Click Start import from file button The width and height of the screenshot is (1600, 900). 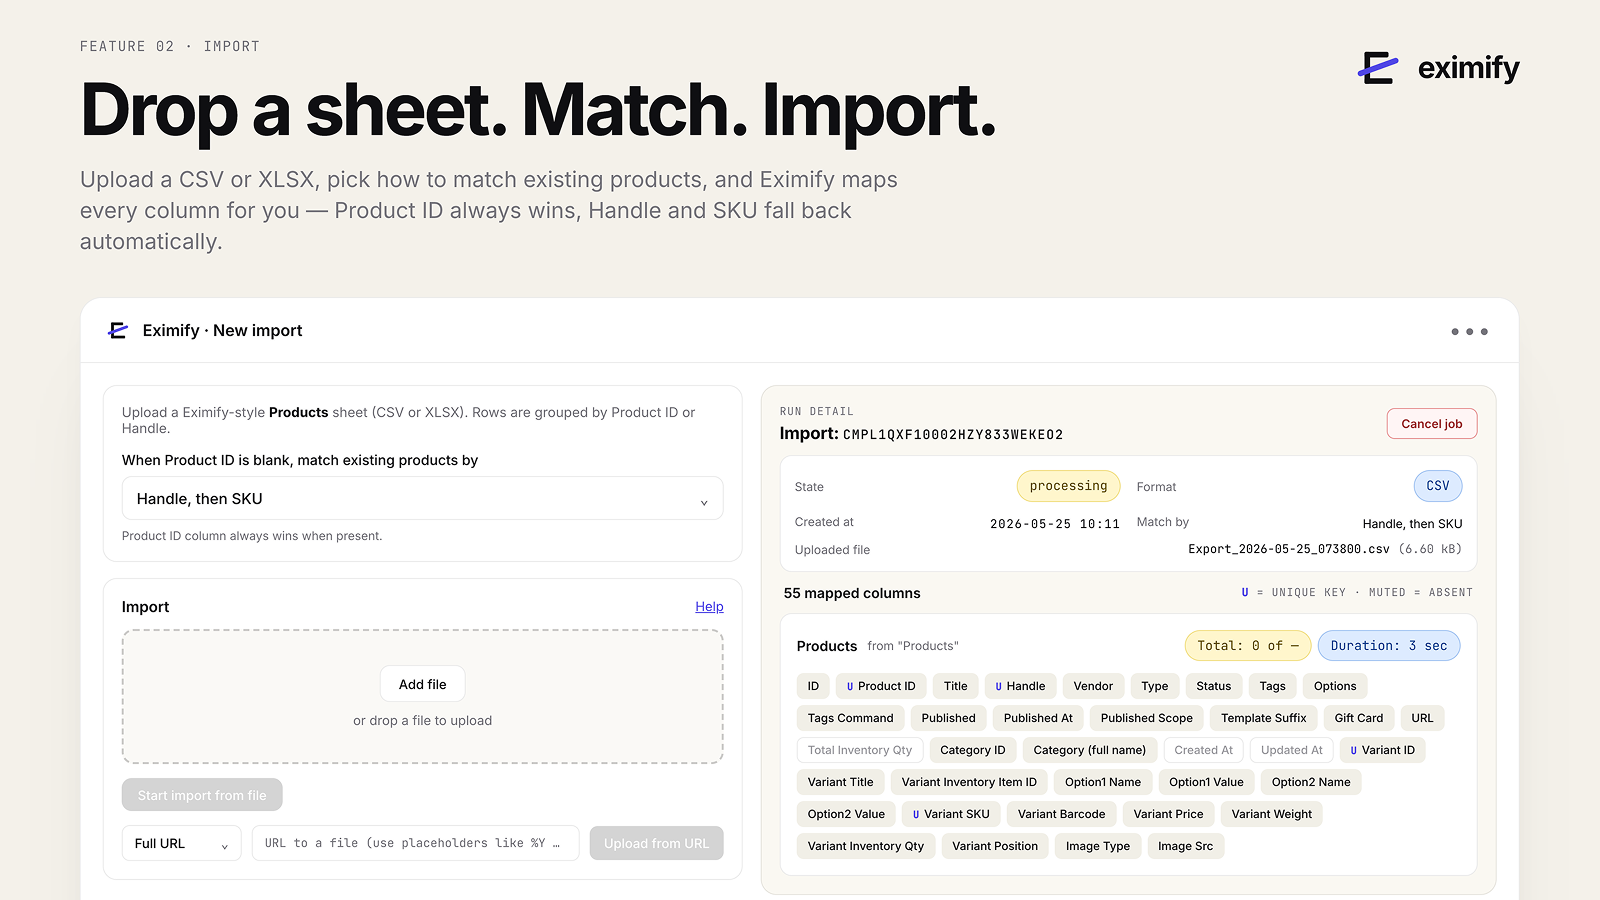(x=202, y=795)
